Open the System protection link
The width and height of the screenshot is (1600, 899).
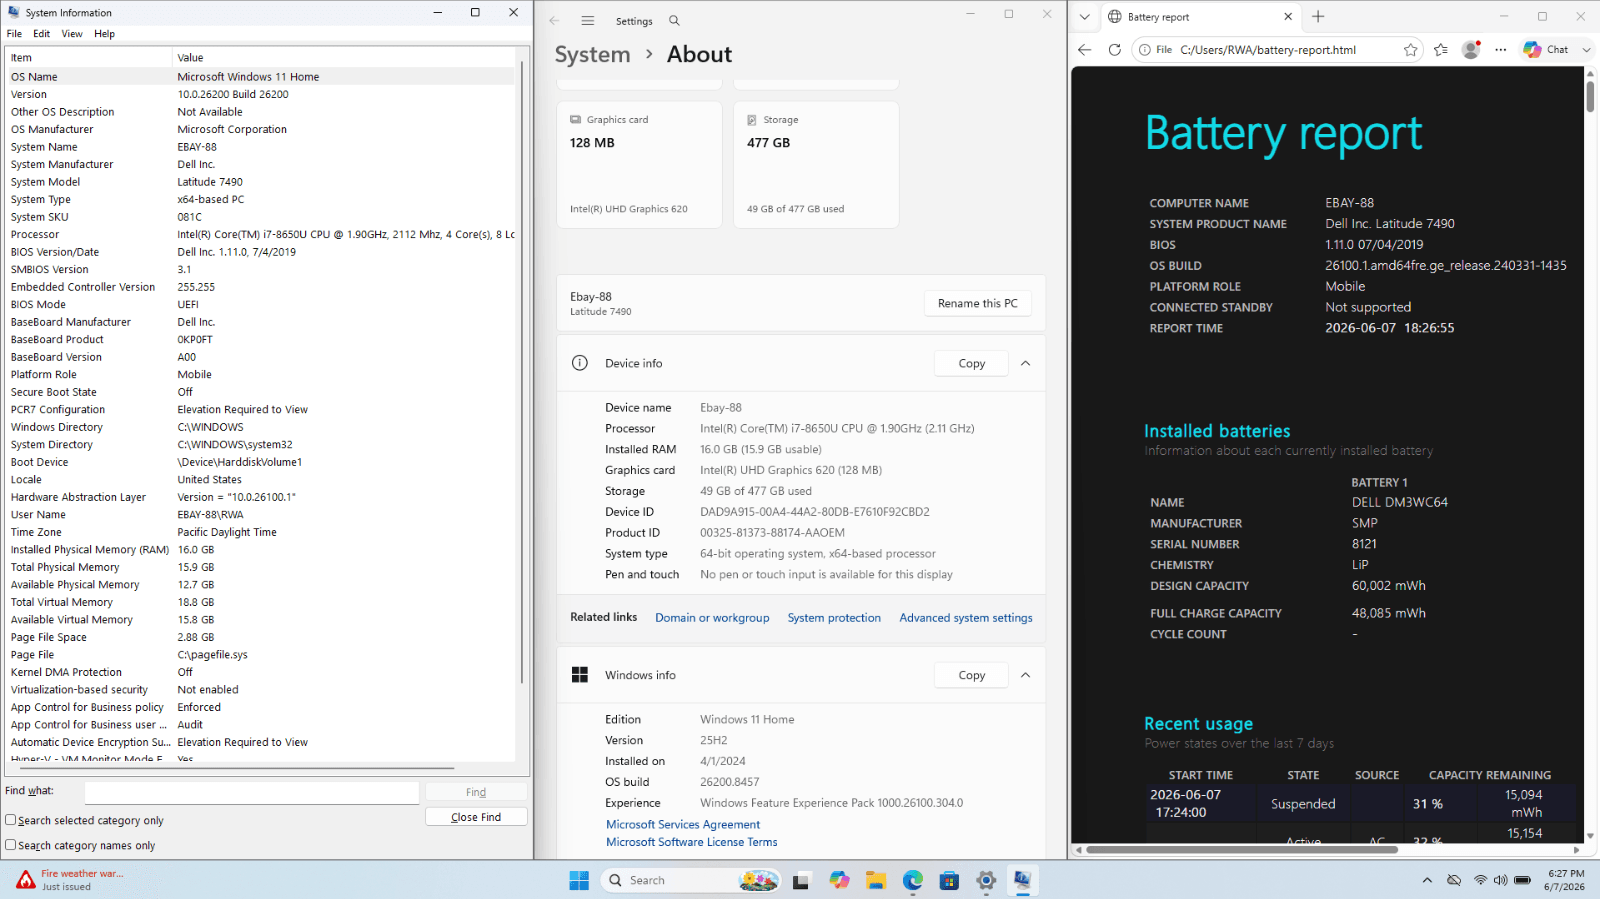(x=834, y=618)
